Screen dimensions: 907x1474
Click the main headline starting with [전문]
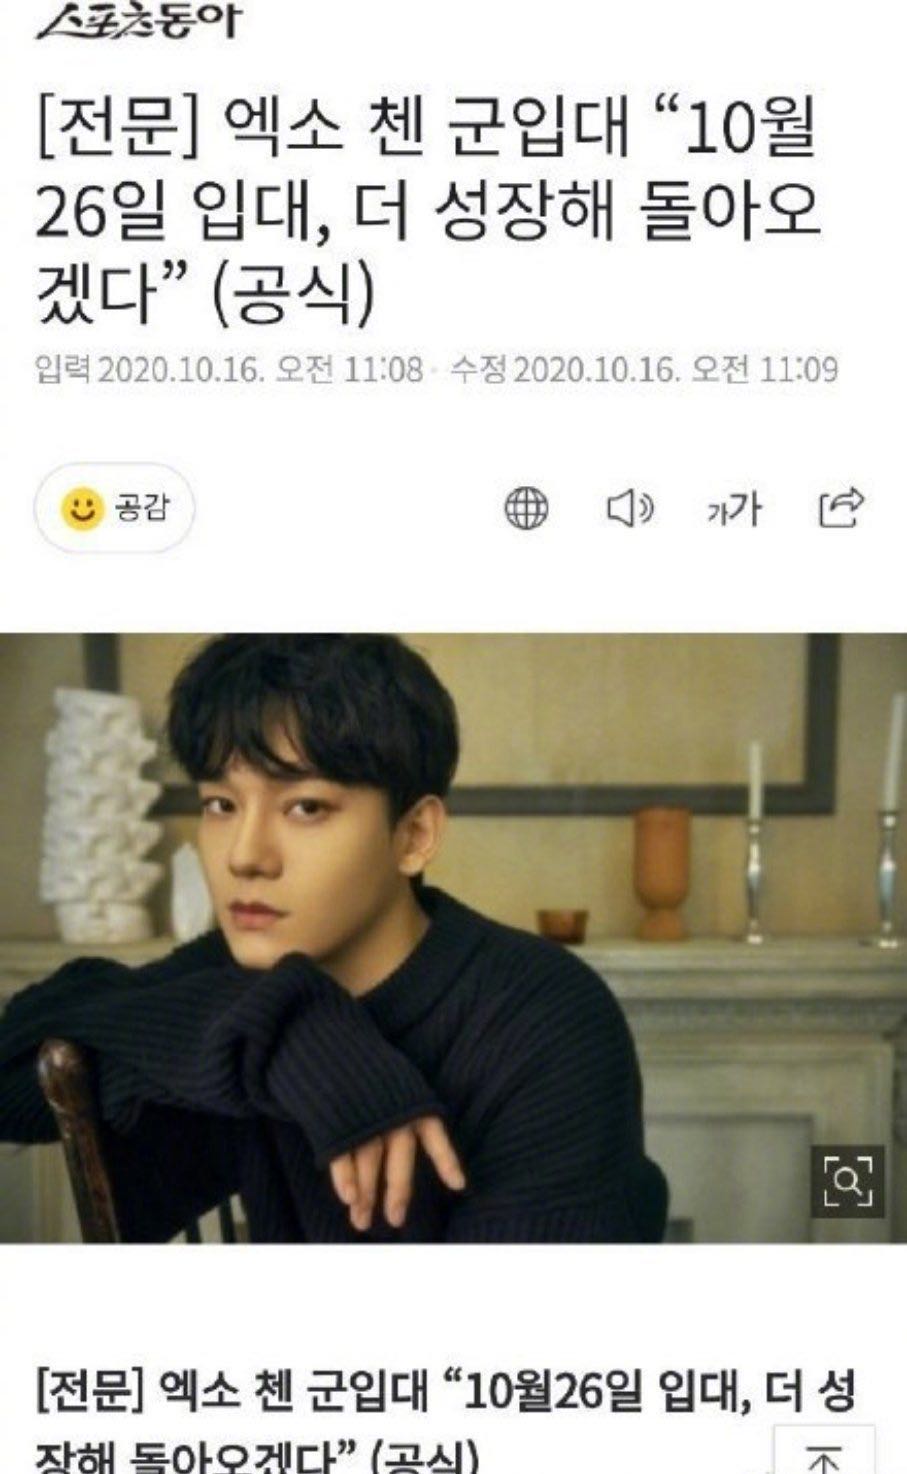430,214
